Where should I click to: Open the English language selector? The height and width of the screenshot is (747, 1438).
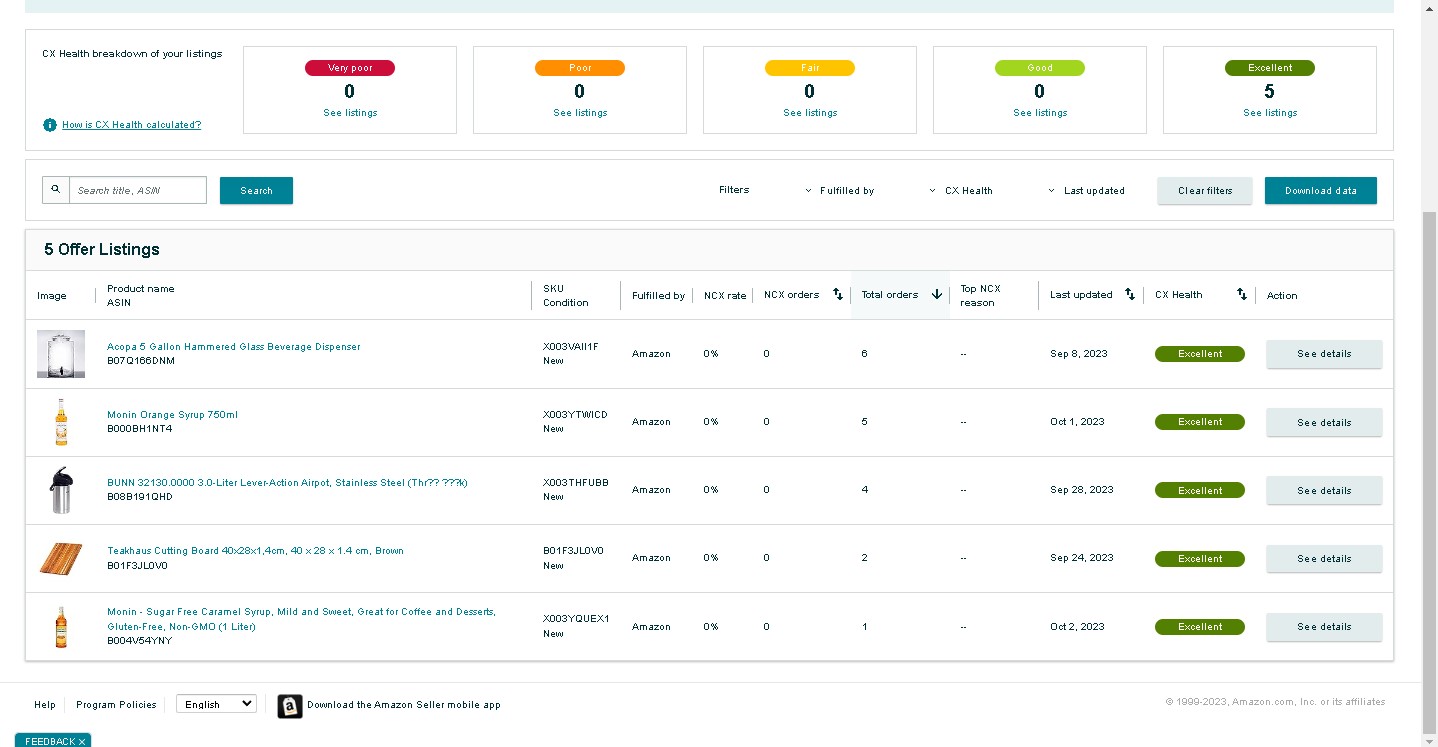coord(216,704)
